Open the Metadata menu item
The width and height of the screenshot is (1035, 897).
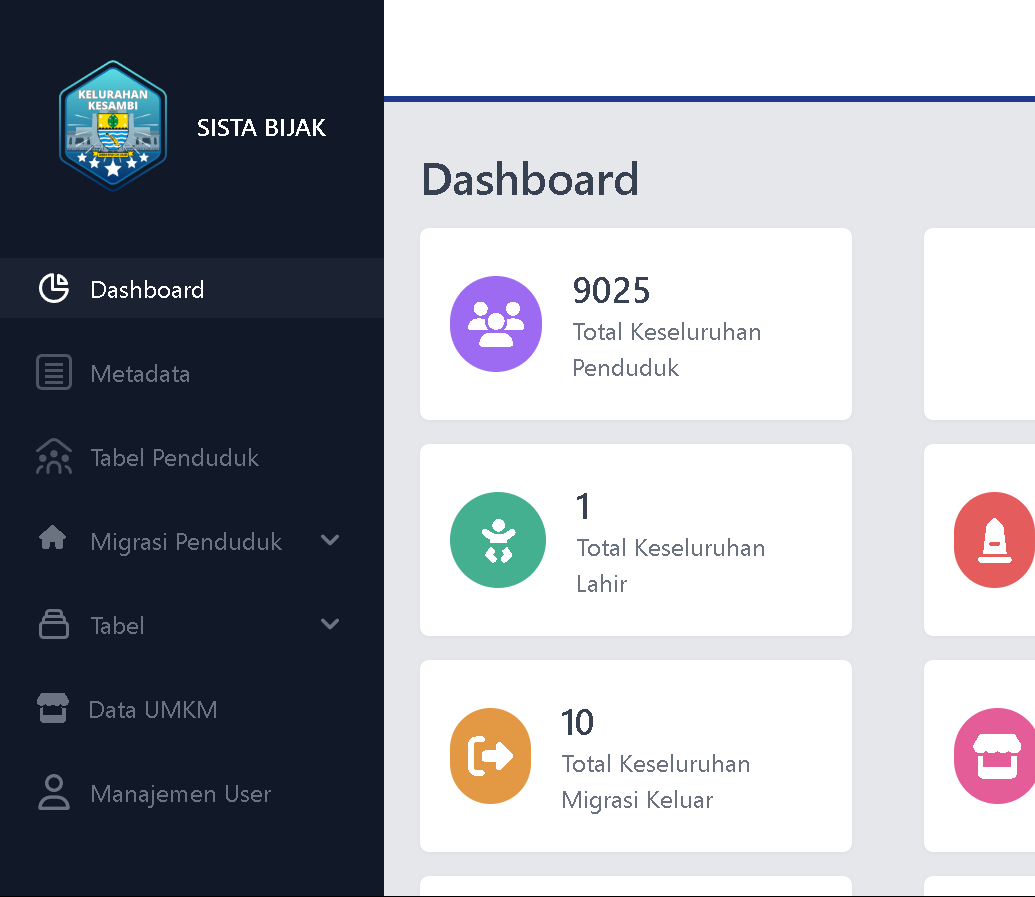140,374
